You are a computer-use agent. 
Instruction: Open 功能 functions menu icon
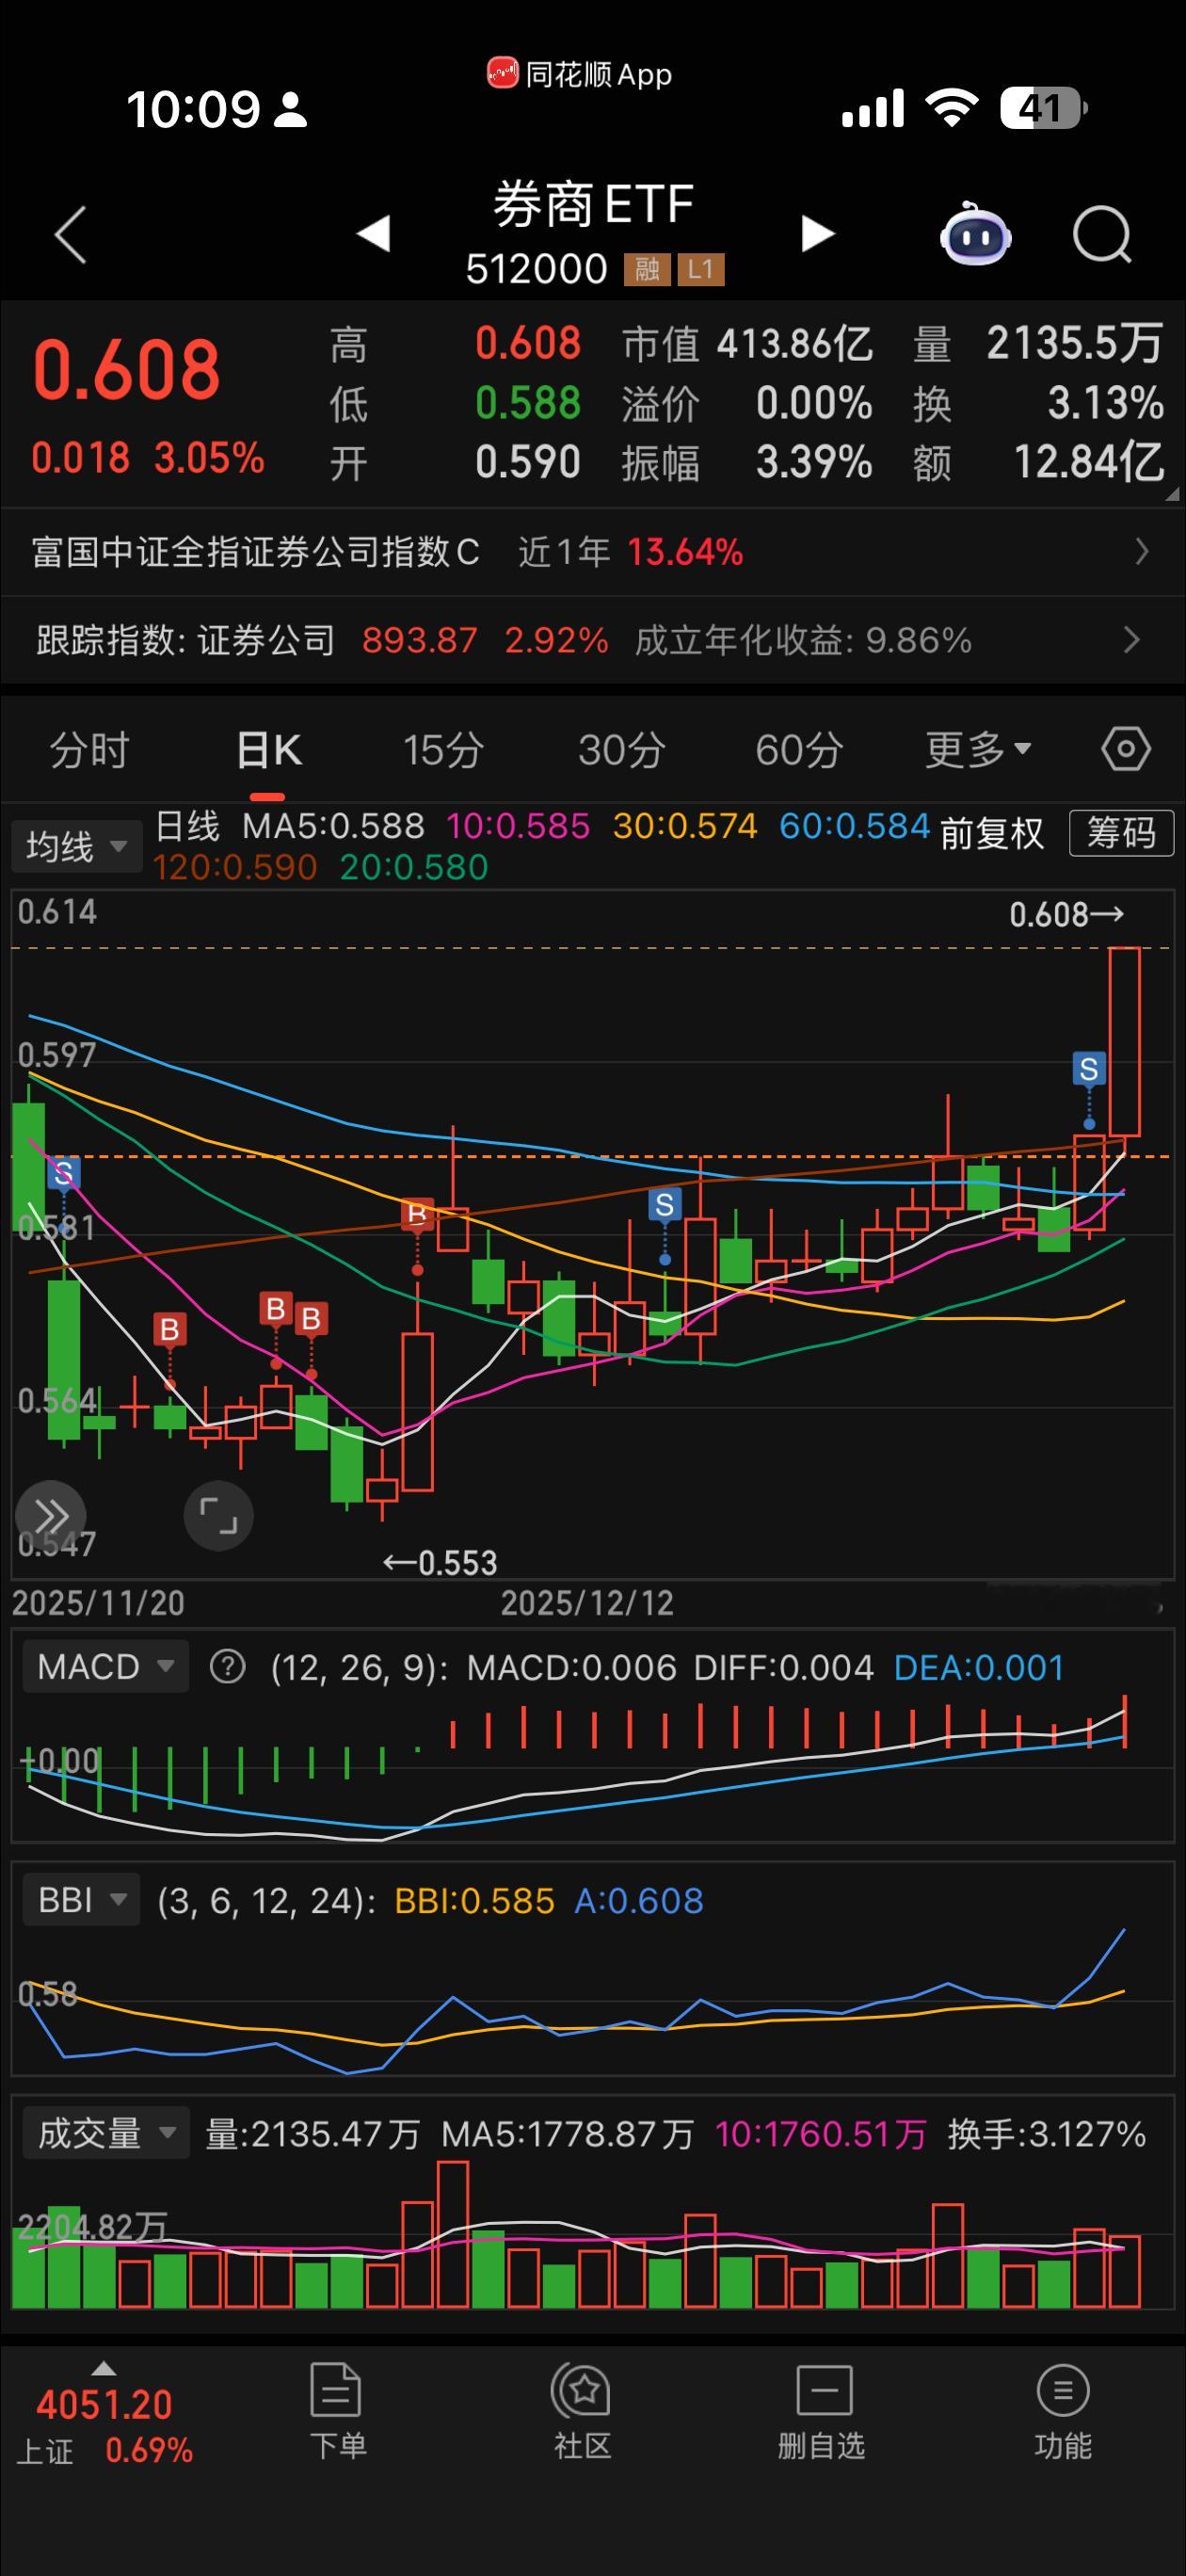click(1062, 2412)
